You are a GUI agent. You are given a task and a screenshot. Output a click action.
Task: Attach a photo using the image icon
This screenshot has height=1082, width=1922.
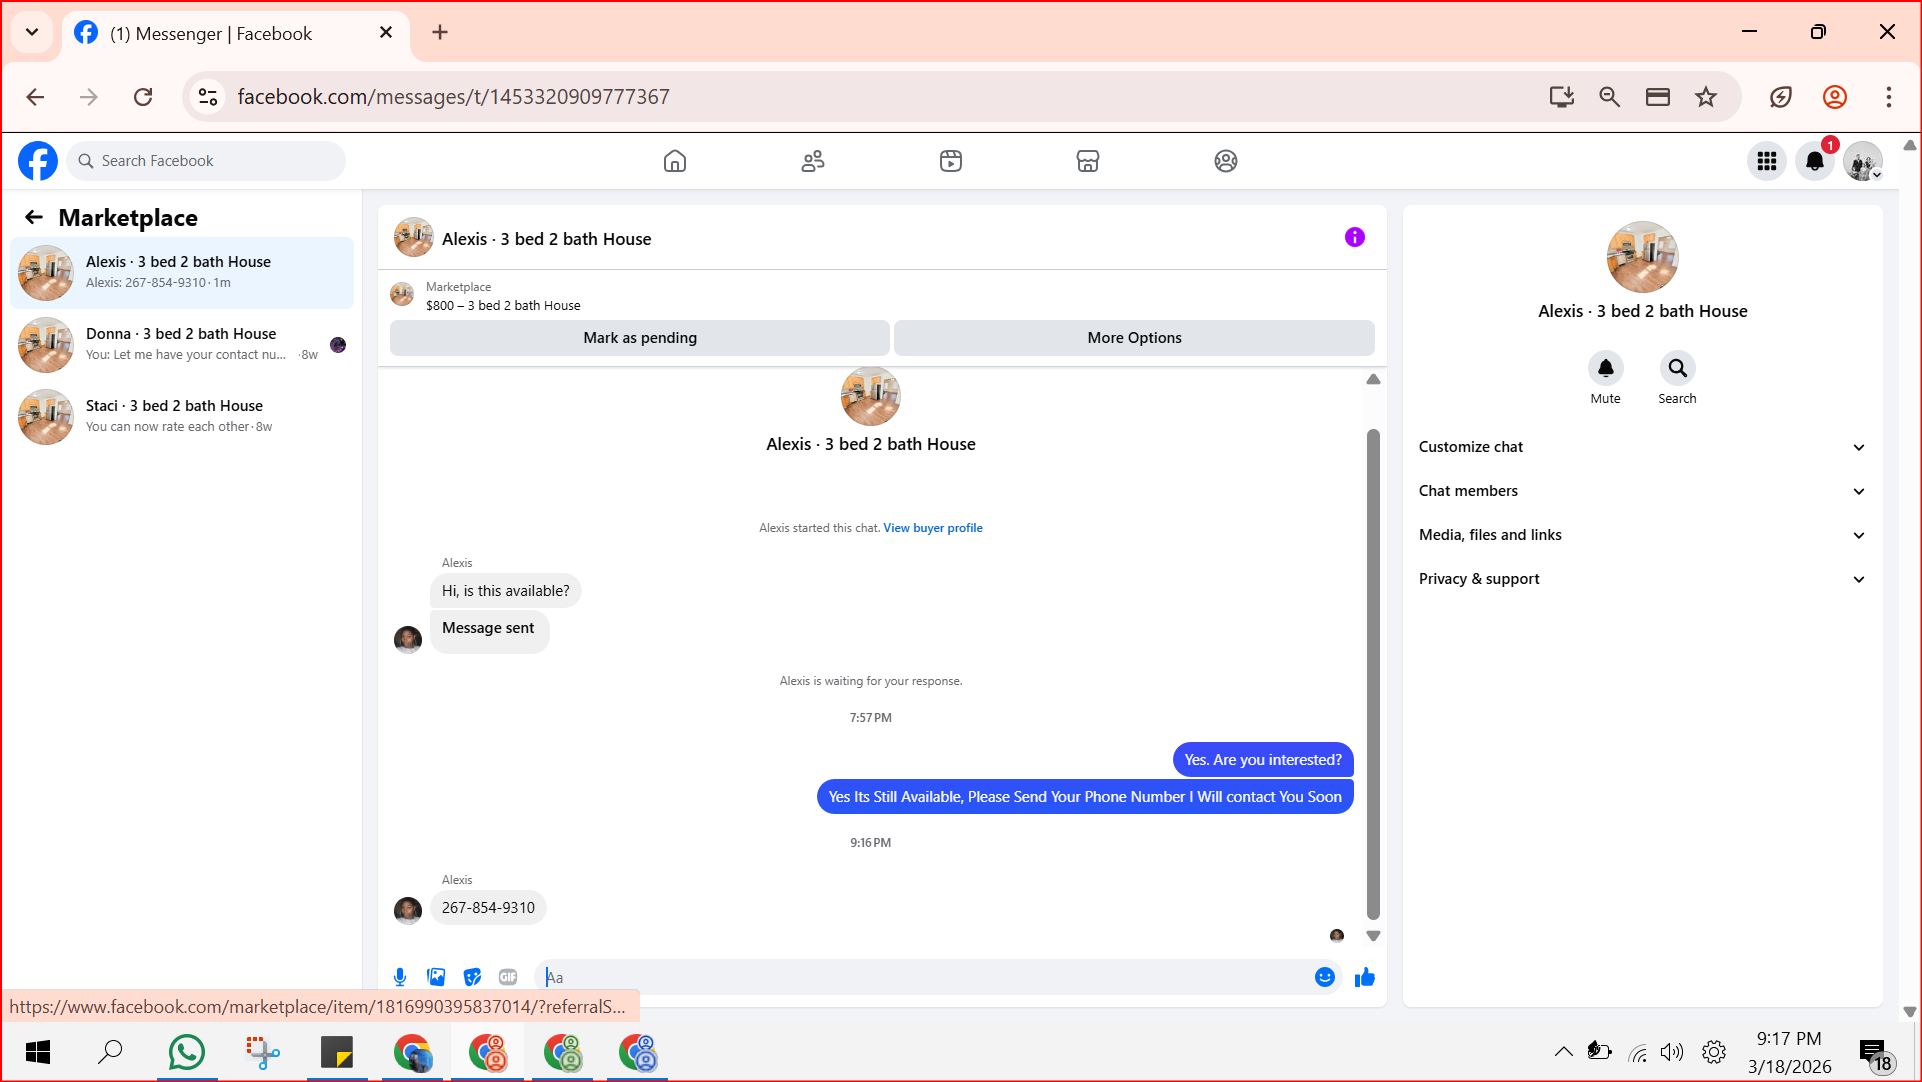436,977
